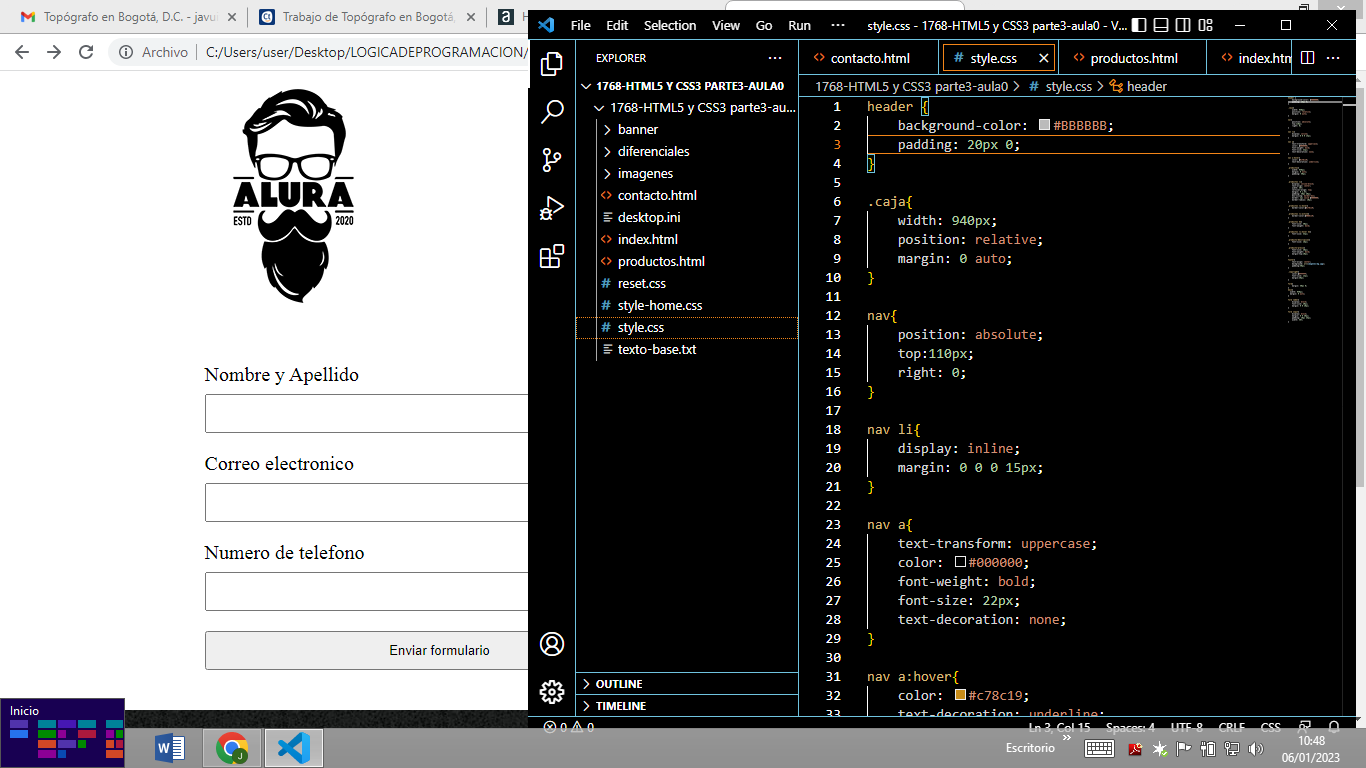Open notifications bell in status bar
The image size is (1366, 768).
click(x=1333, y=727)
